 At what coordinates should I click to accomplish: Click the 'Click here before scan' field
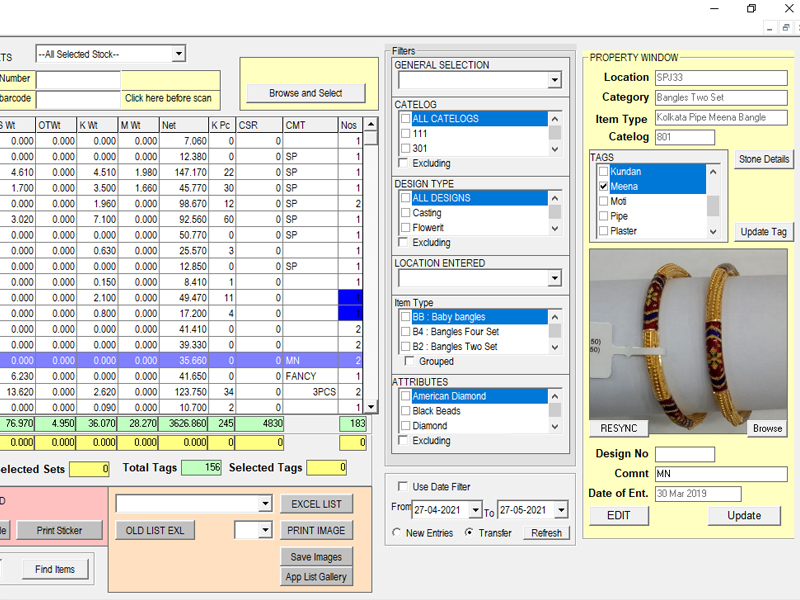pyautogui.click(x=170, y=98)
